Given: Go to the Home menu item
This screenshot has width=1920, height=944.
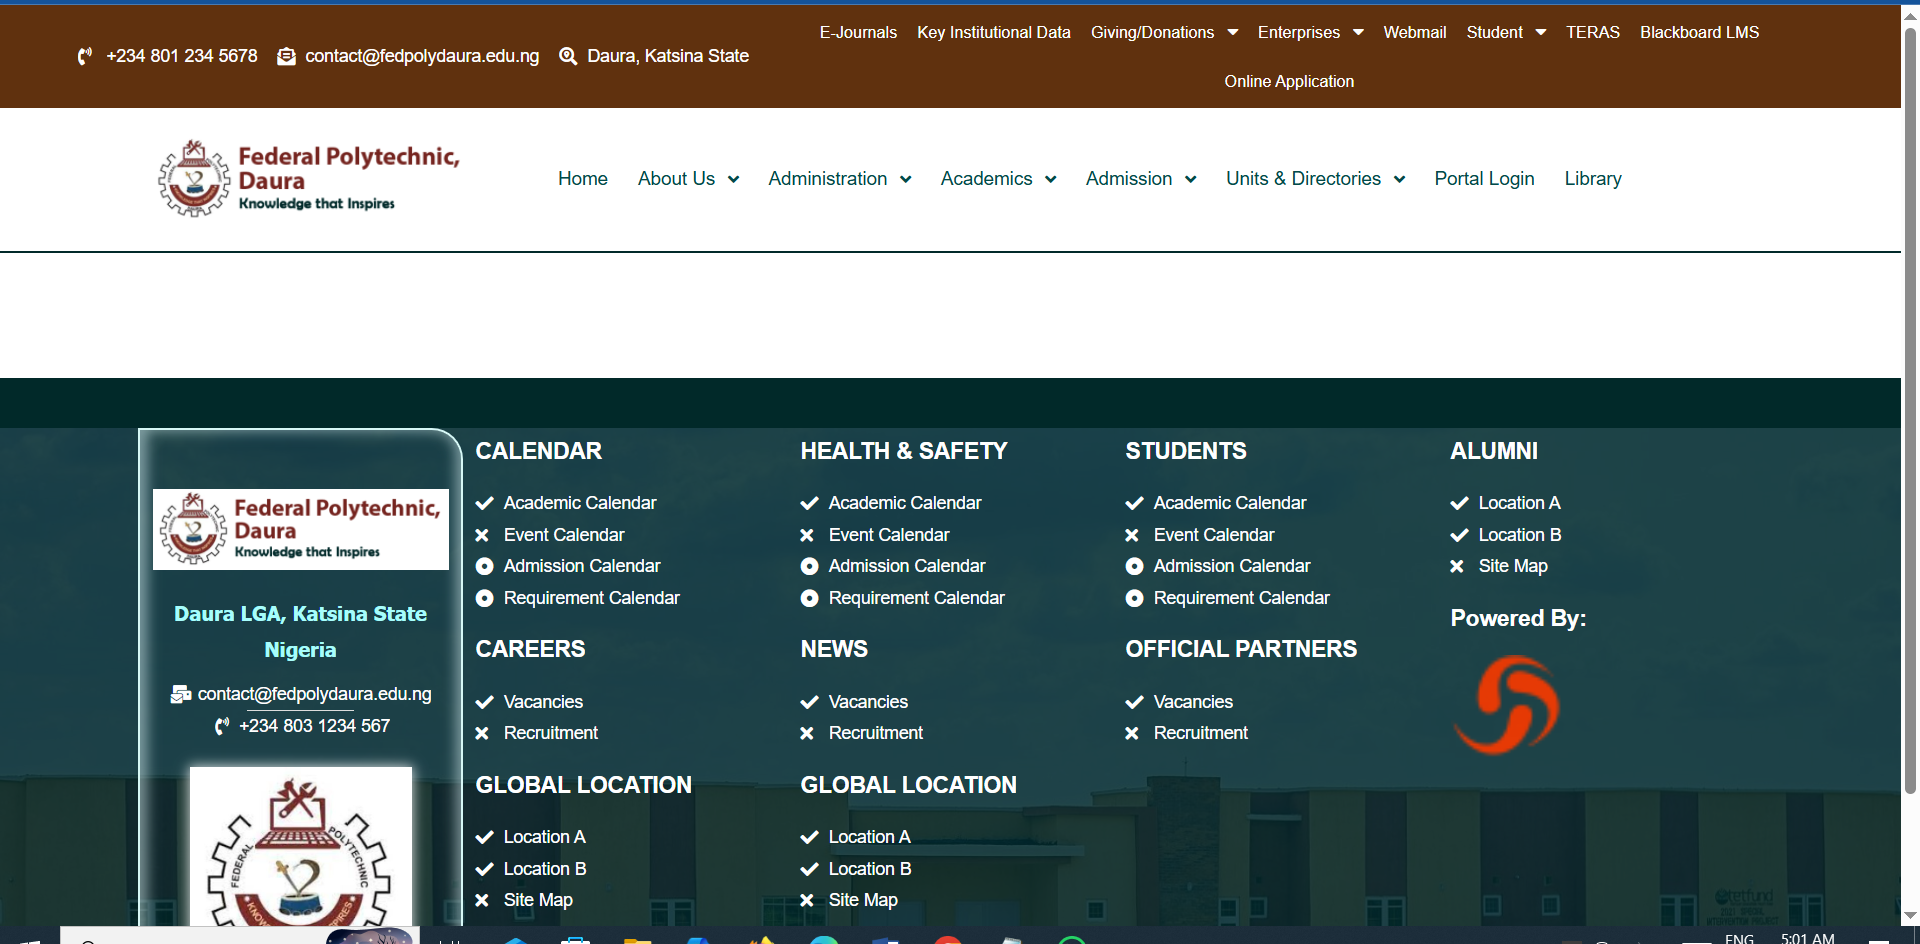Looking at the screenshot, I should pos(582,179).
